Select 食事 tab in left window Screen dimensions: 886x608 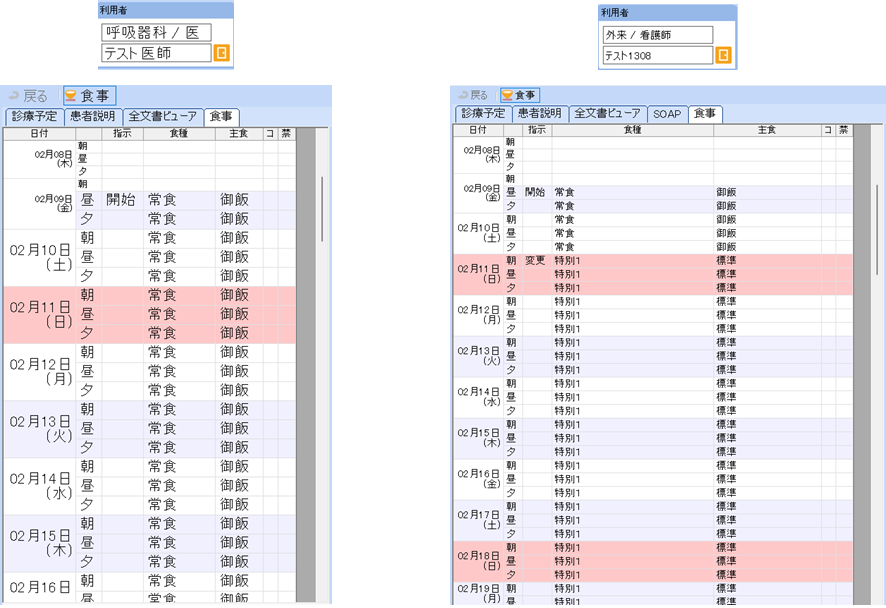pyautogui.click(x=221, y=116)
